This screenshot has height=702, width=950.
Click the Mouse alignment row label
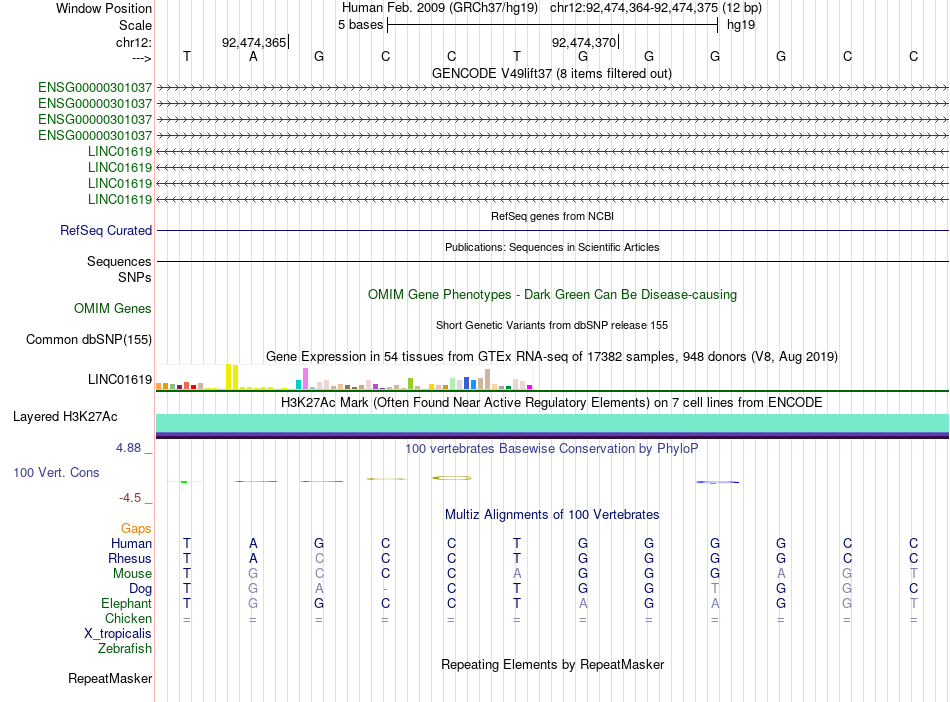(x=132, y=573)
